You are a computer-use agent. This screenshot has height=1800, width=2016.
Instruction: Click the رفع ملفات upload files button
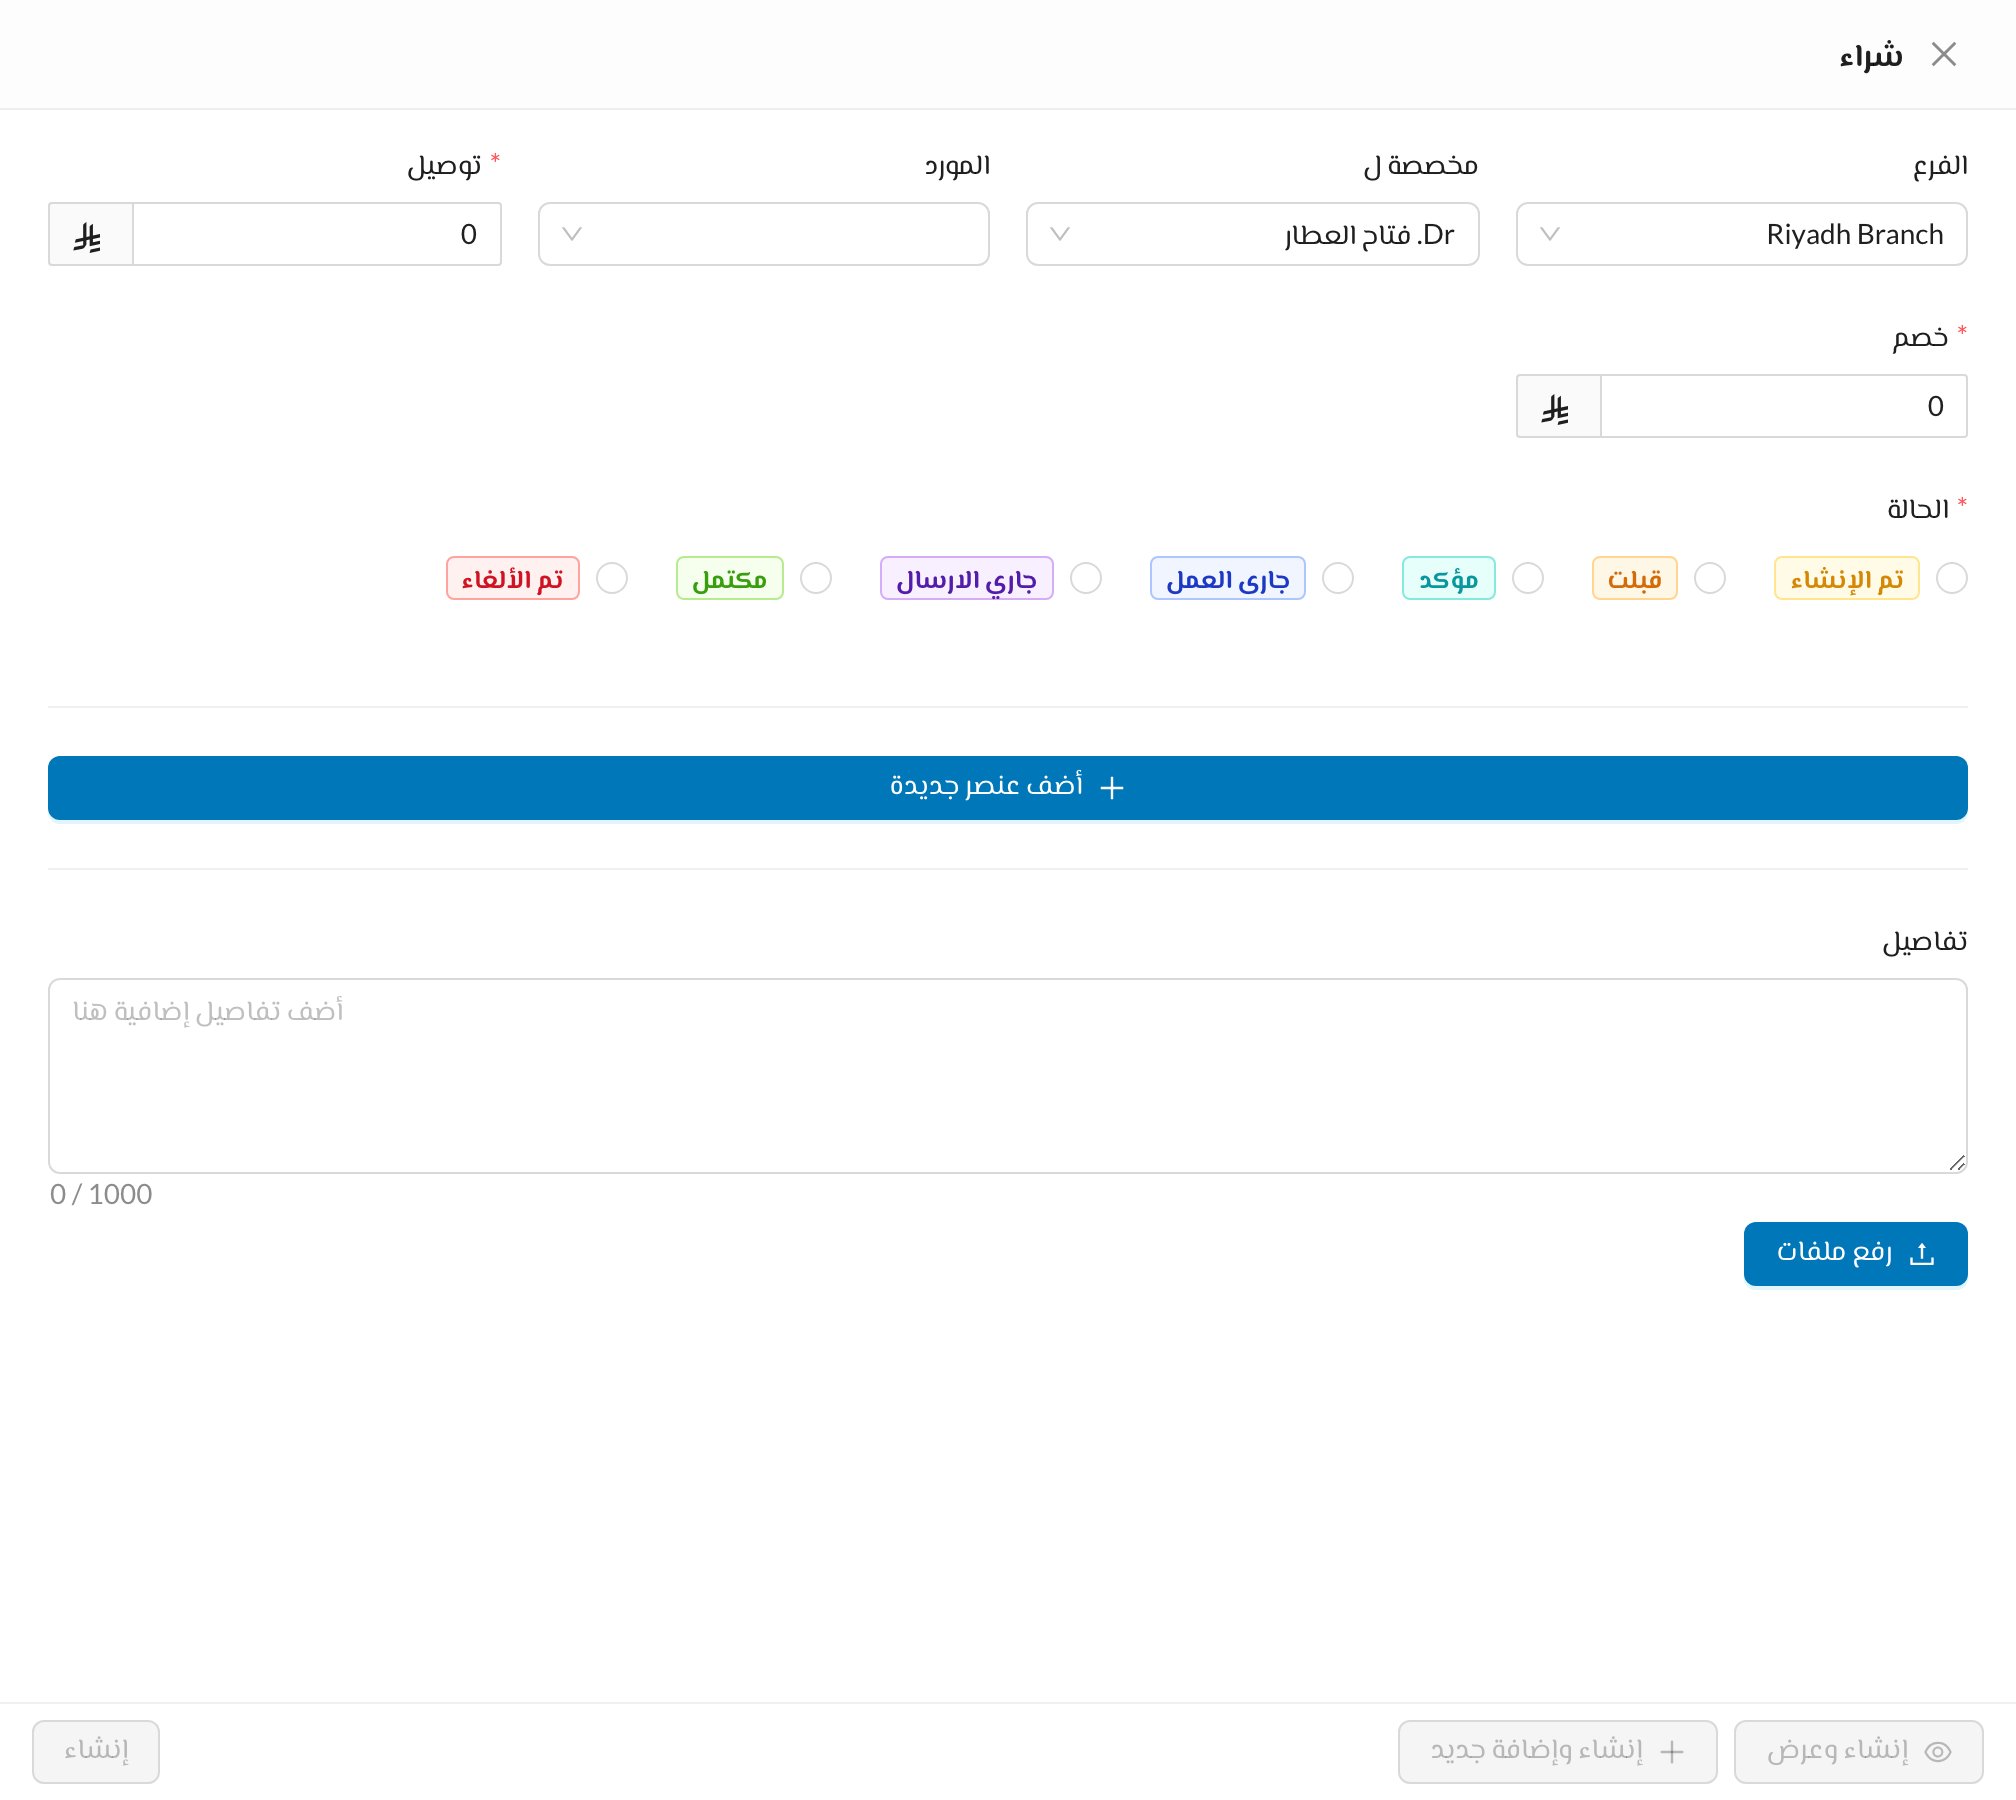click(x=1856, y=1254)
